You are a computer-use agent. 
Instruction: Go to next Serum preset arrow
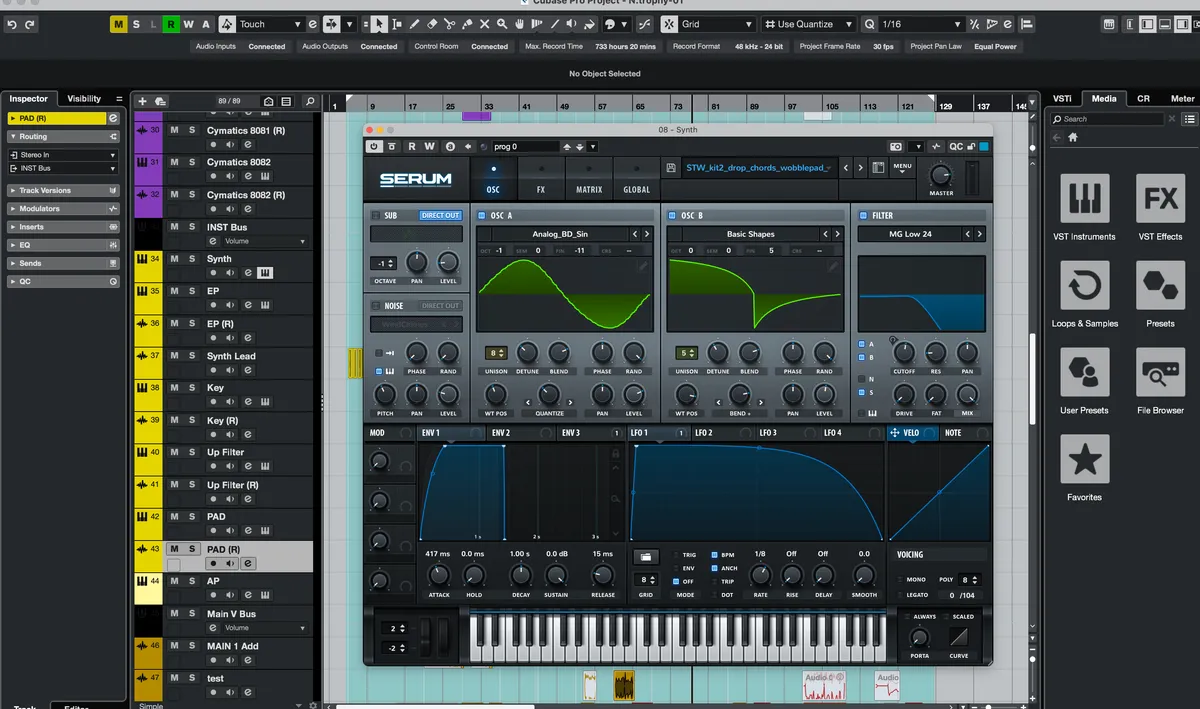pos(861,168)
